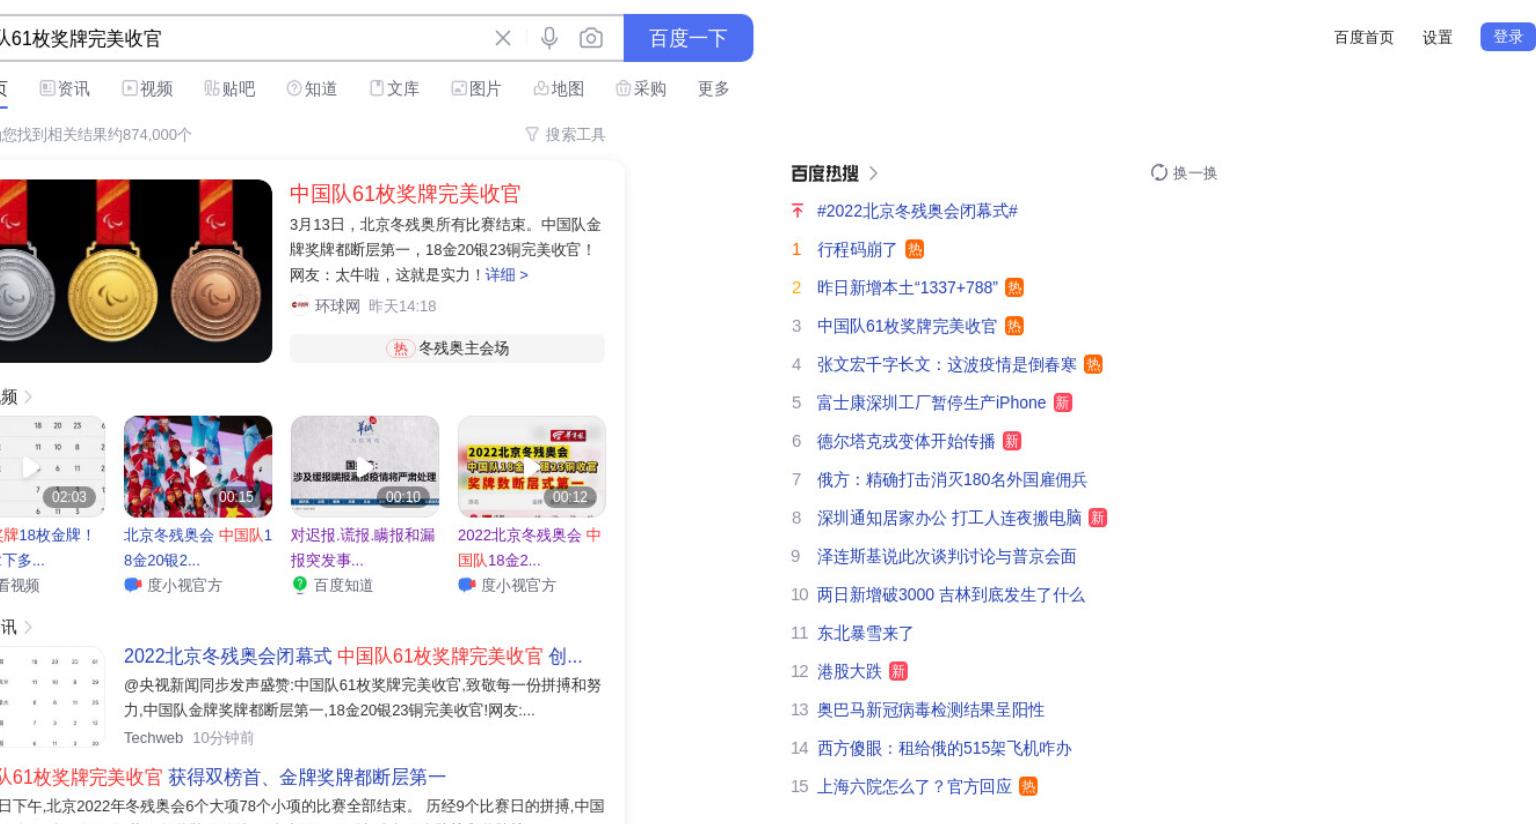1536x824 pixels.
Task: Click the voice search microphone icon
Action: pos(549,38)
